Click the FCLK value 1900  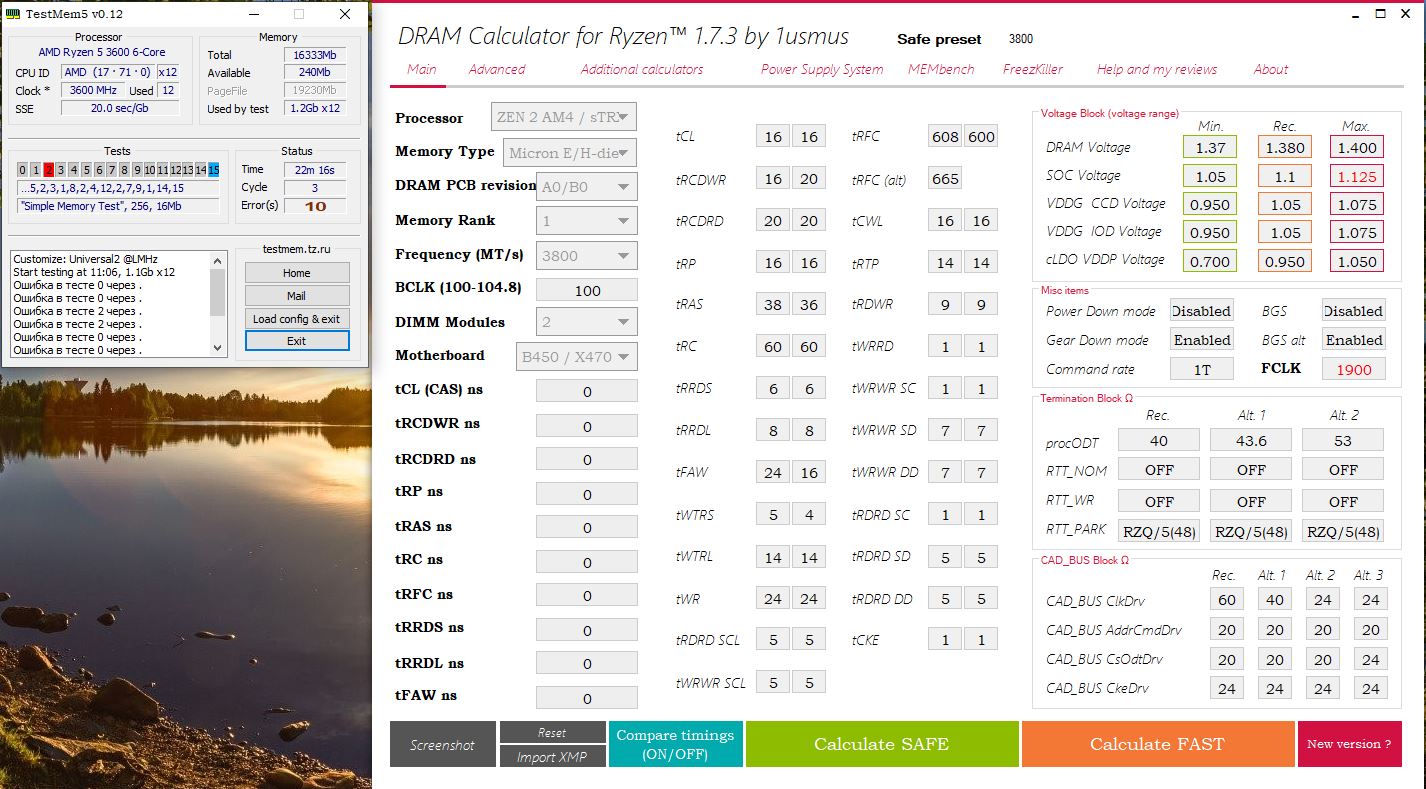pos(1354,369)
